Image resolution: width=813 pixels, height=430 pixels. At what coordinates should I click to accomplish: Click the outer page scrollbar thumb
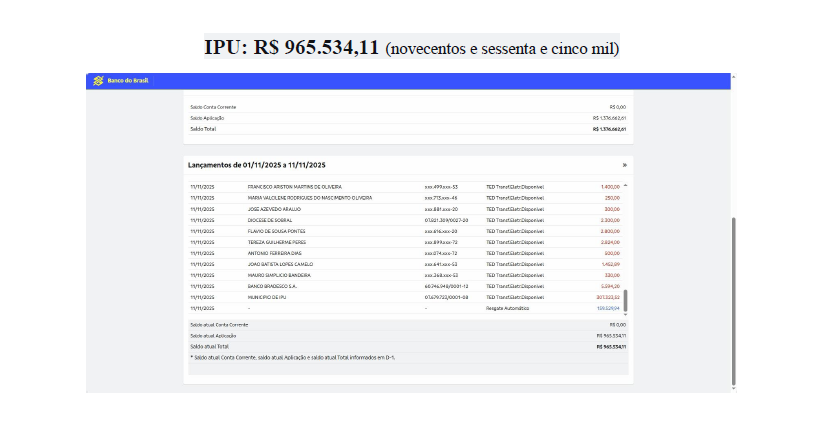tap(733, 300)
